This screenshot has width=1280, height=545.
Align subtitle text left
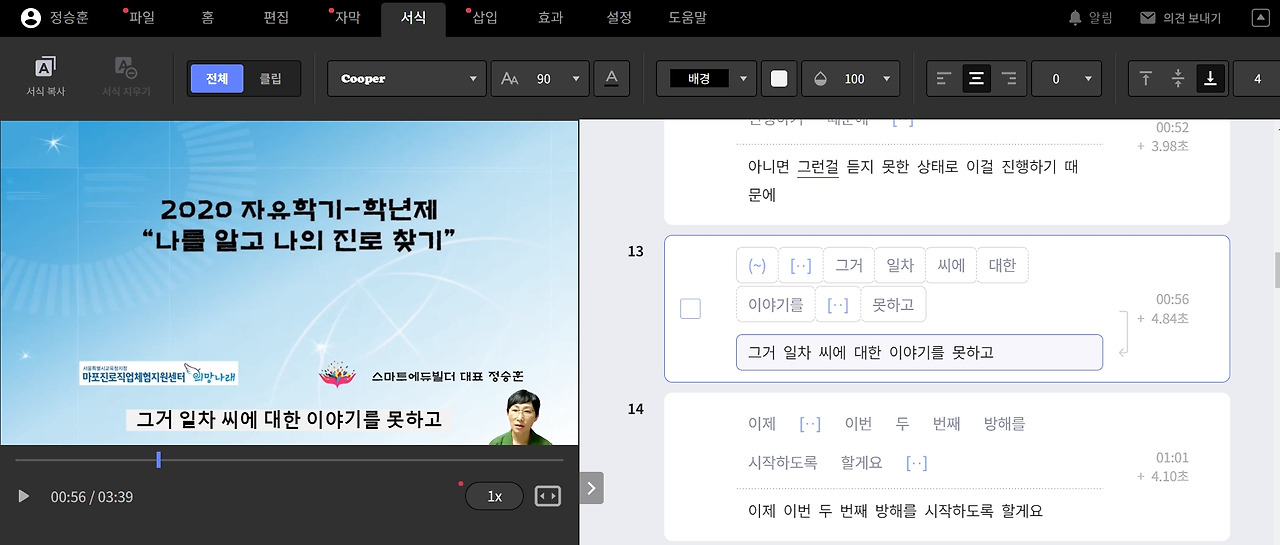pos(945,79)
